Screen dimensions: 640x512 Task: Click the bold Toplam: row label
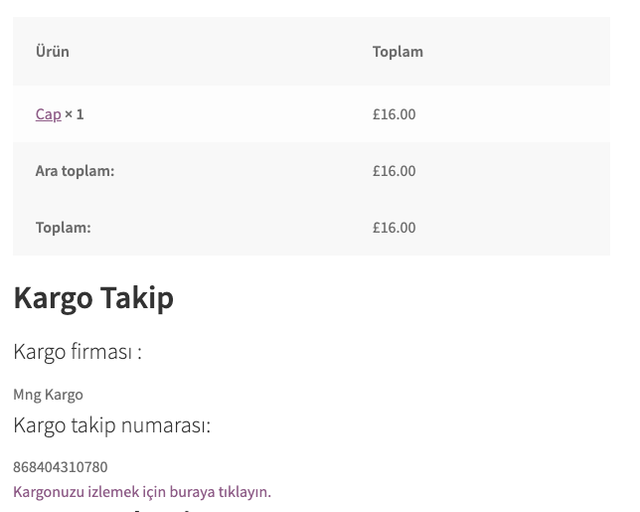coord(63,227)
